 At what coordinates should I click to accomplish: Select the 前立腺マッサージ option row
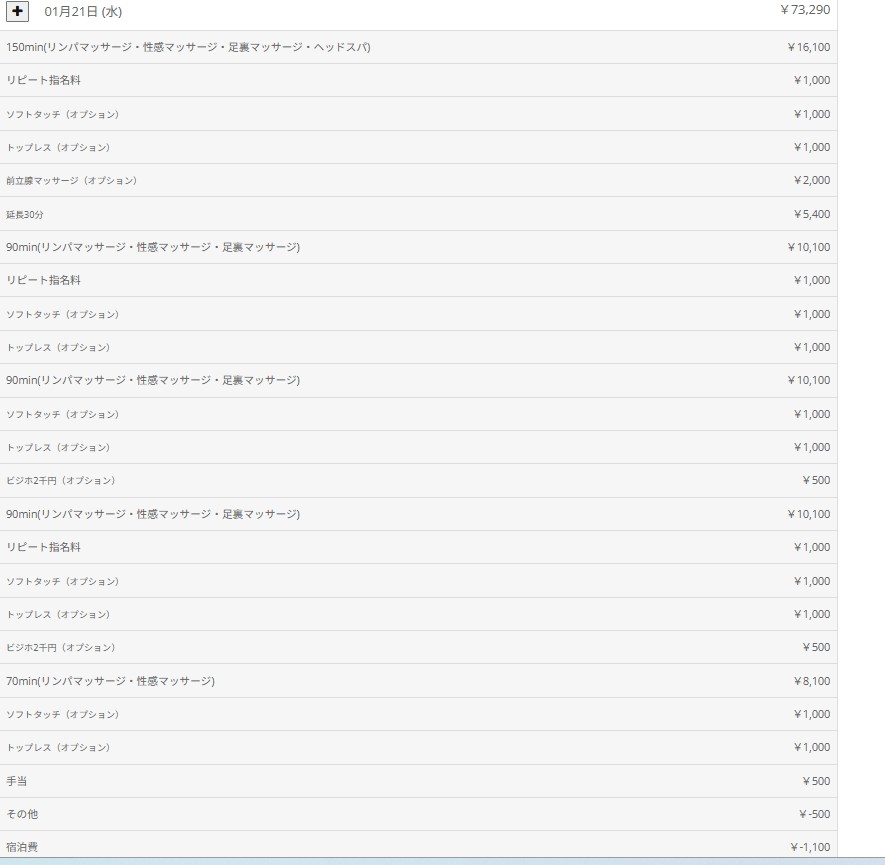(x=72, y=181)
